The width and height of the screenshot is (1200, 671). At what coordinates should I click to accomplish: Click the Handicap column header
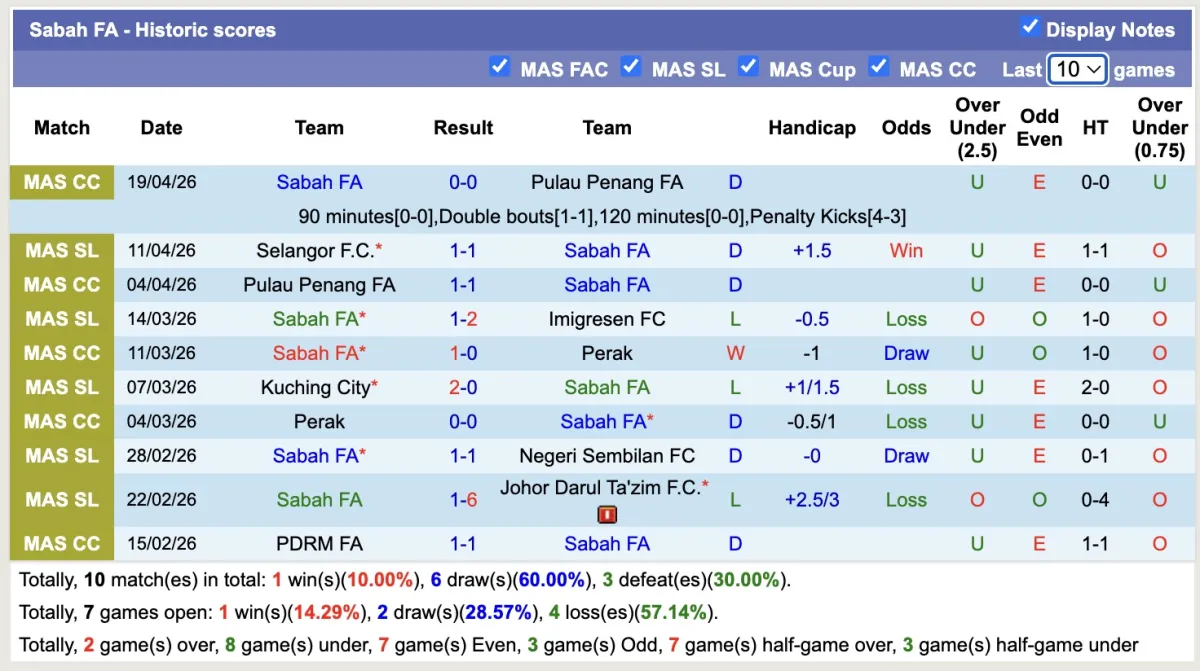812,128
